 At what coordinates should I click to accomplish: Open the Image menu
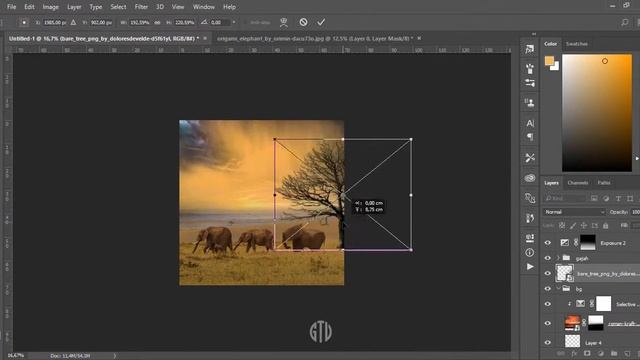pyautogui.click(x=51, y=7)
